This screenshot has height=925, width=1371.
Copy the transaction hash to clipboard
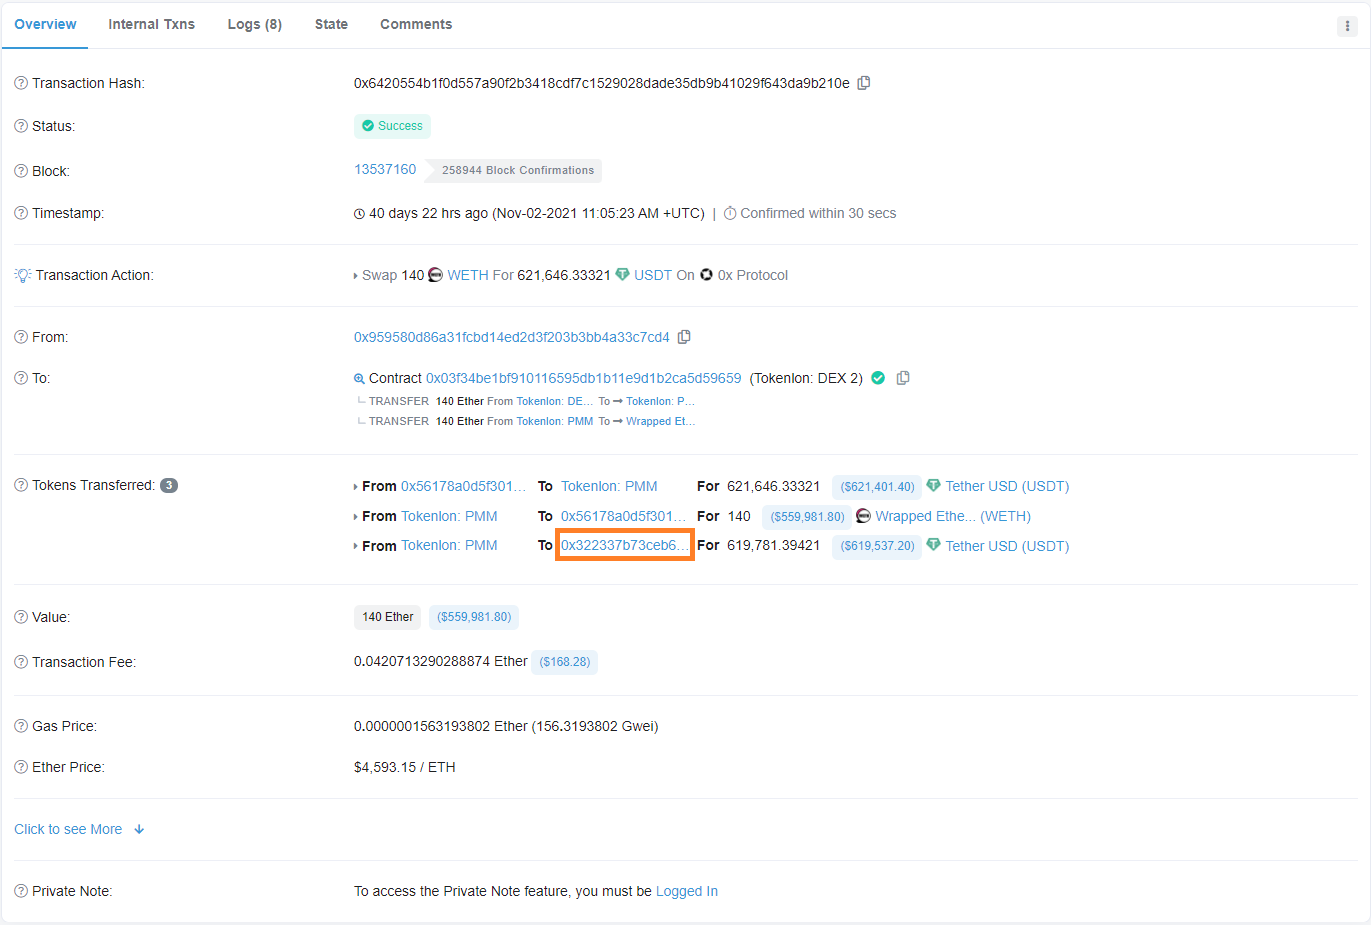(x=864, y=83)
